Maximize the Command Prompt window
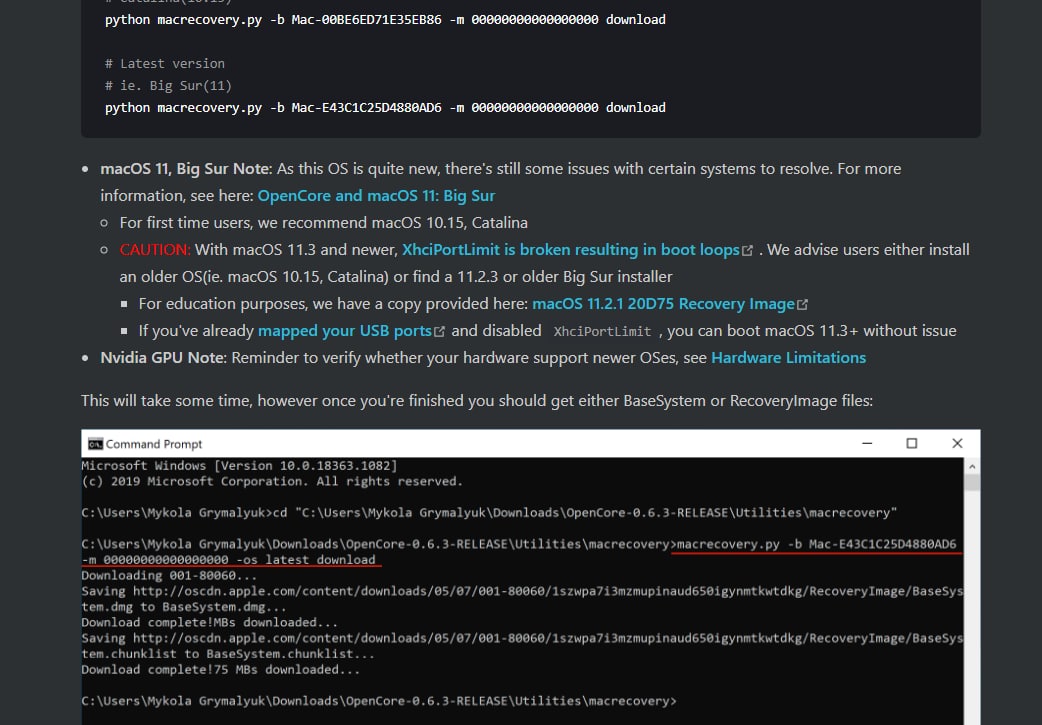This screenshot has height=725, width=1042. (912, 443)
